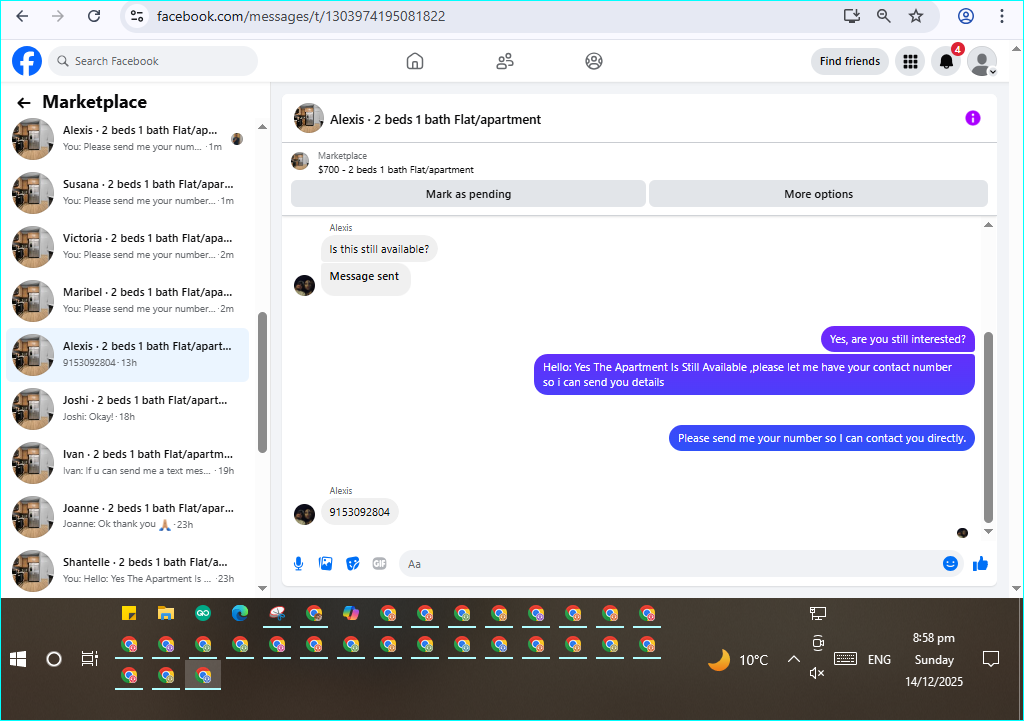
Task: Open the zoom magnifier icon in address bar
Action: (884, 16)
